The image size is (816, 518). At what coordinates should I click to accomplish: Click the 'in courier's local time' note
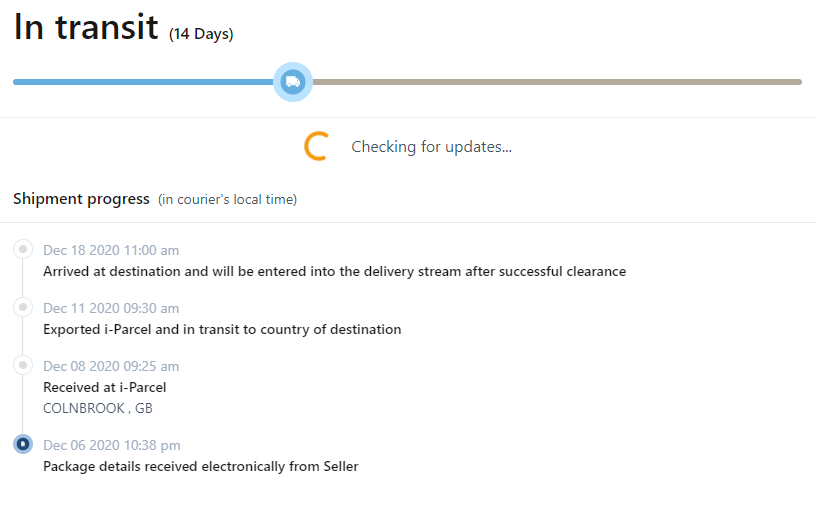pyautogui.click(x=227, y=199)
